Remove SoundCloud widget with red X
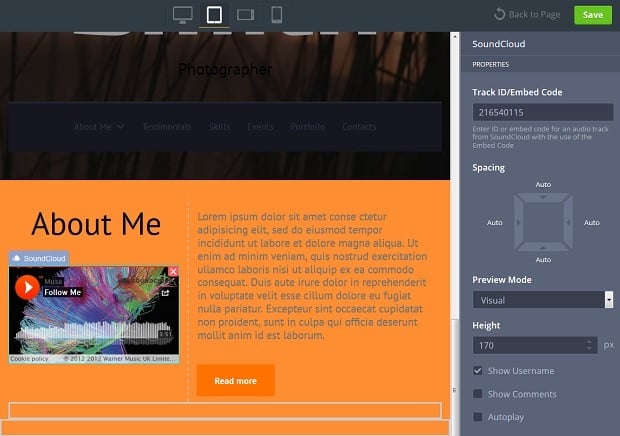 click(173, 271)
